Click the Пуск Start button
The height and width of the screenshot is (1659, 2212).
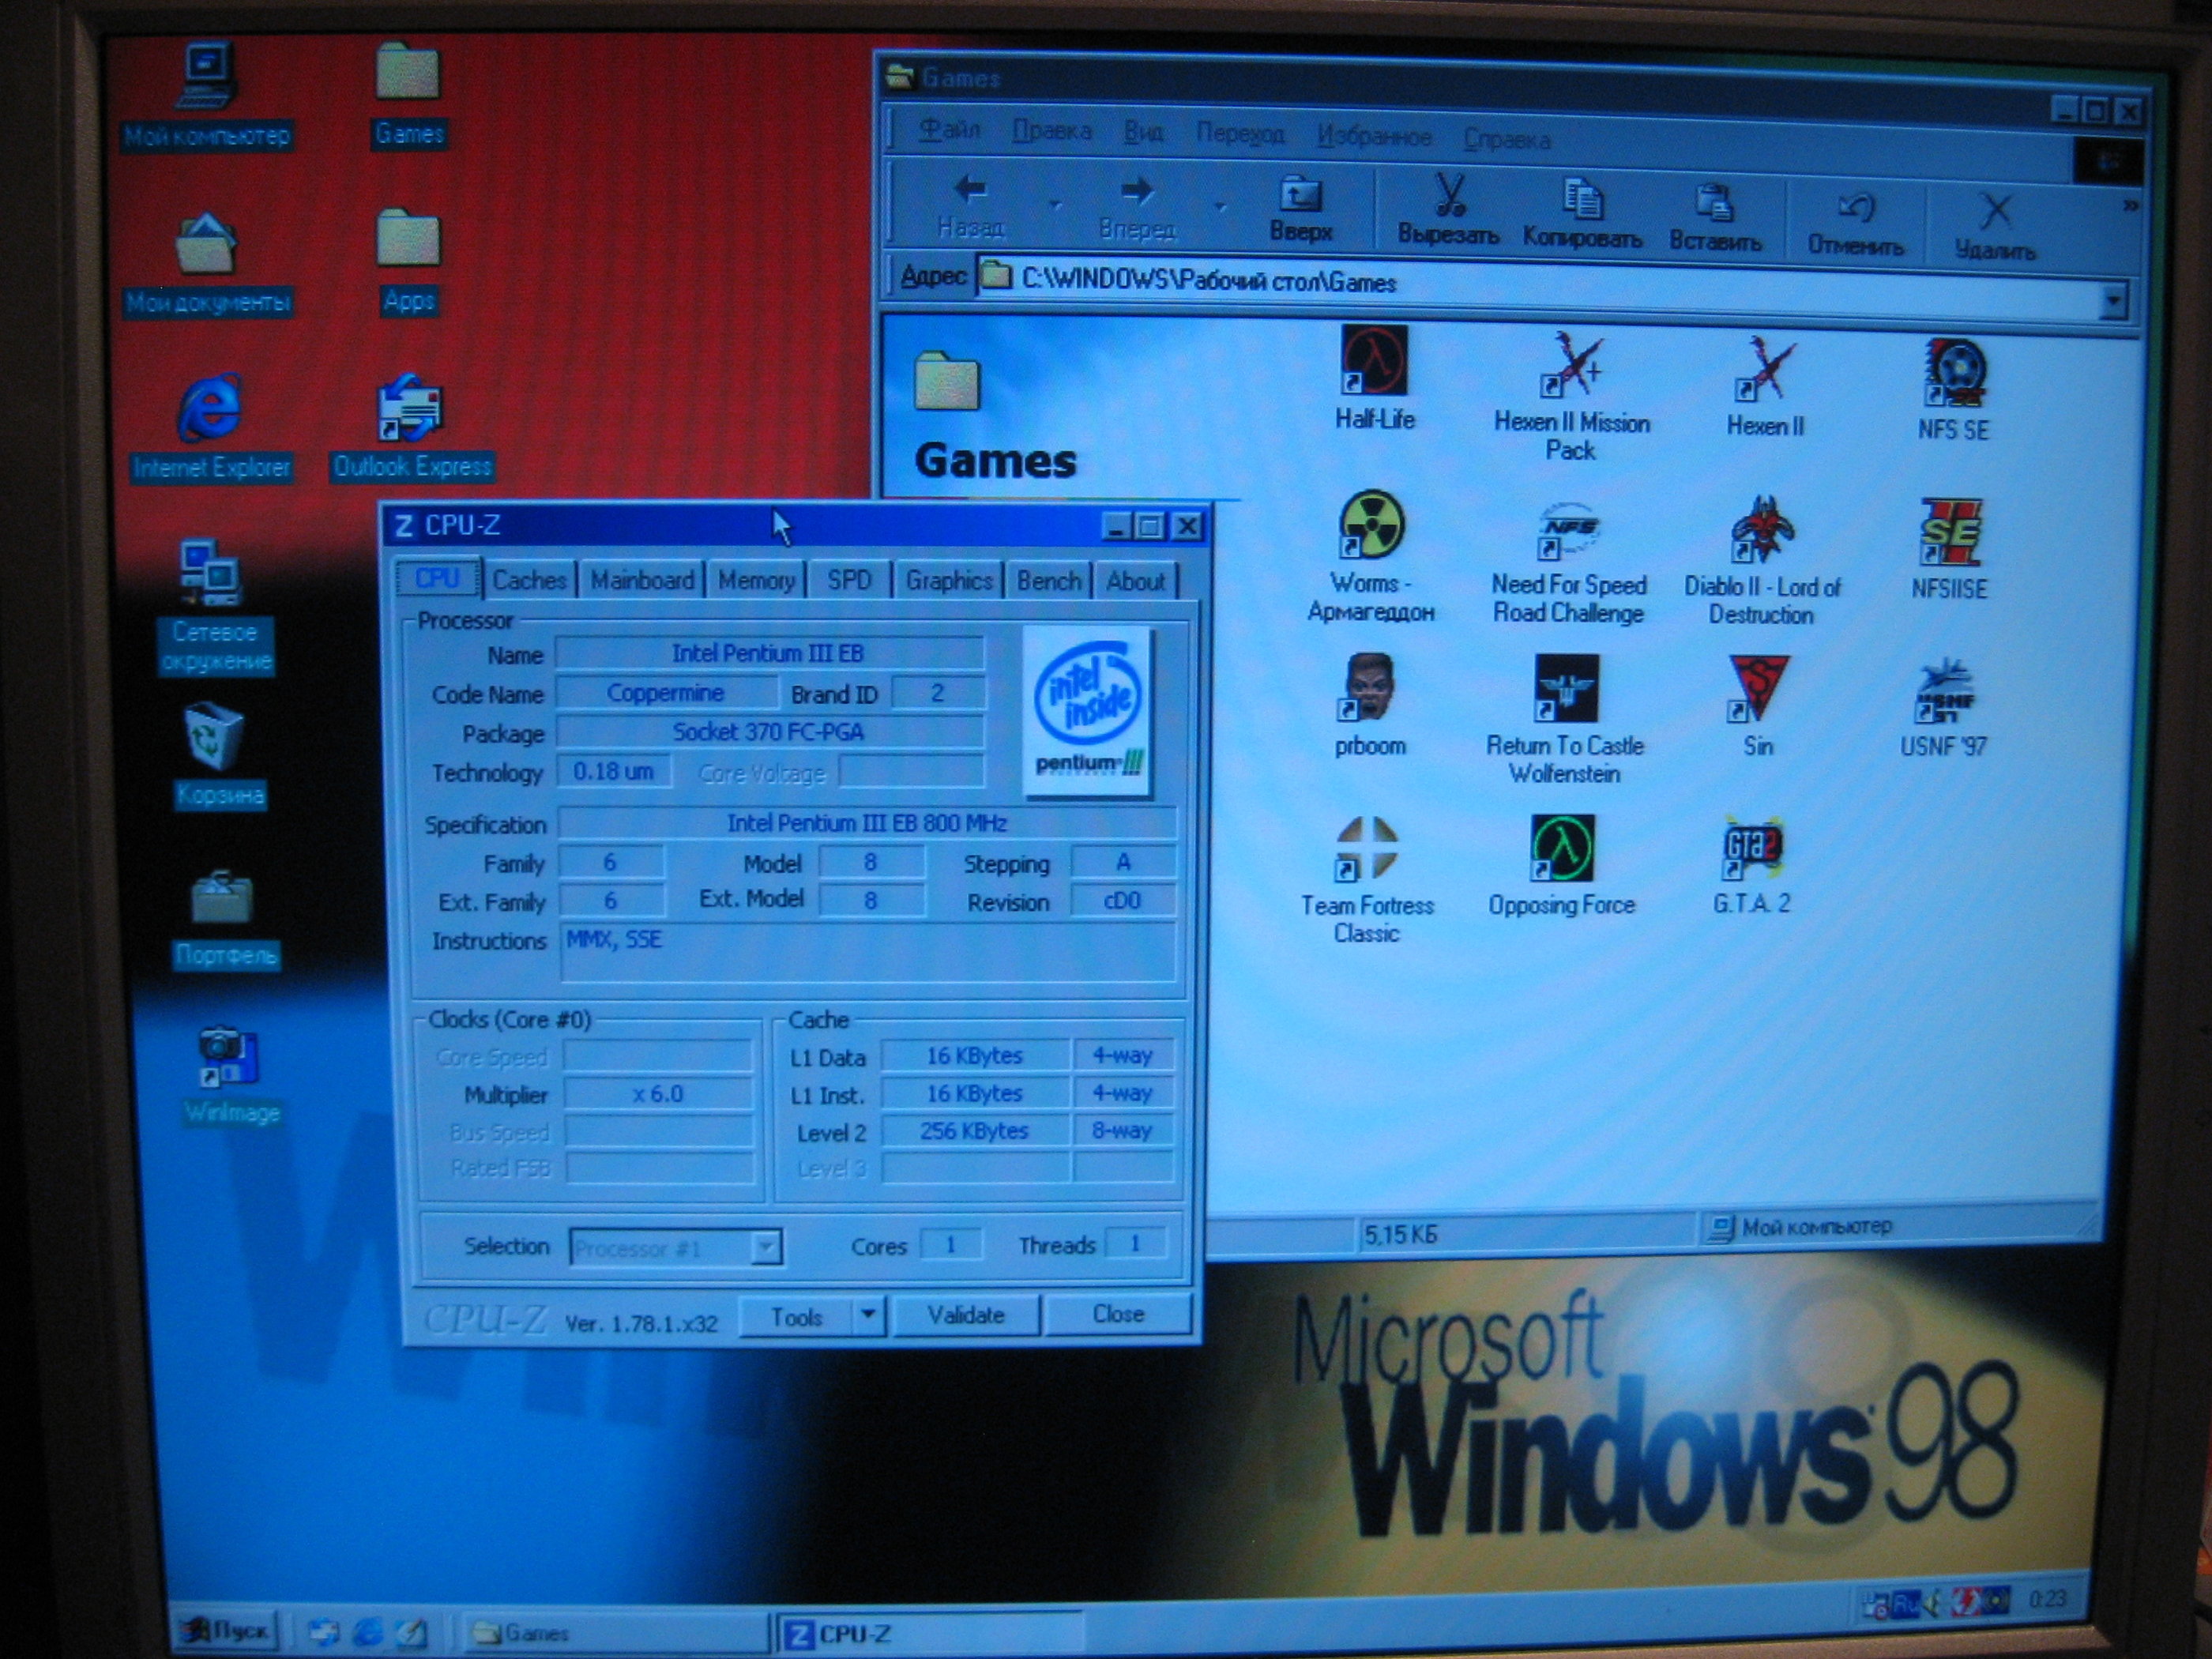[x=225, y=1631]
